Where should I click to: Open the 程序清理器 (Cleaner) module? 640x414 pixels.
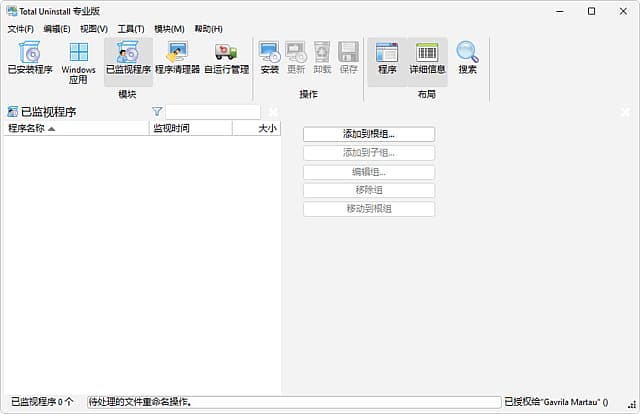[x=177, y=59]
